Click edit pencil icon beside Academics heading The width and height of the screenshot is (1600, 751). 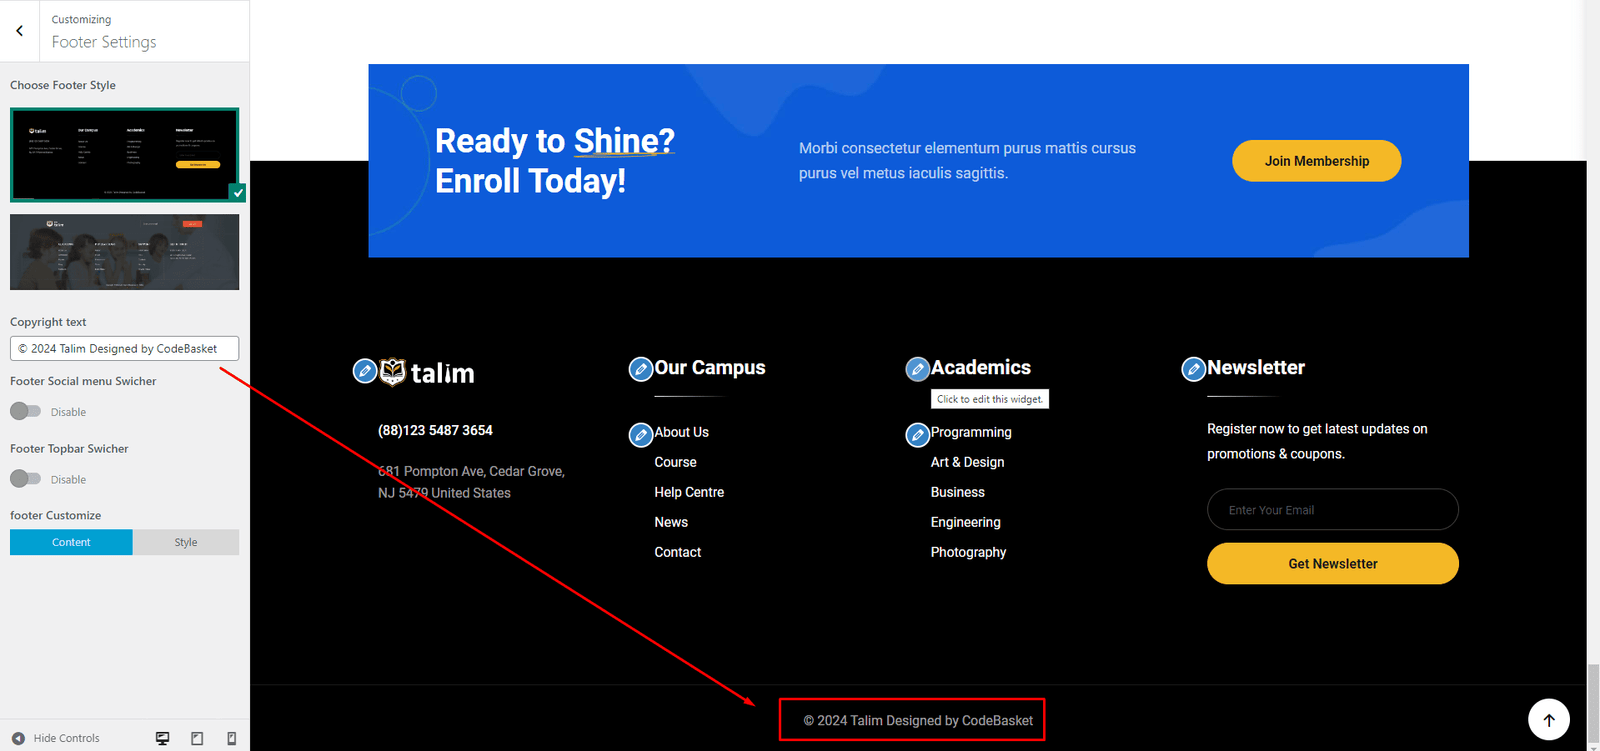tap(917, 370)
